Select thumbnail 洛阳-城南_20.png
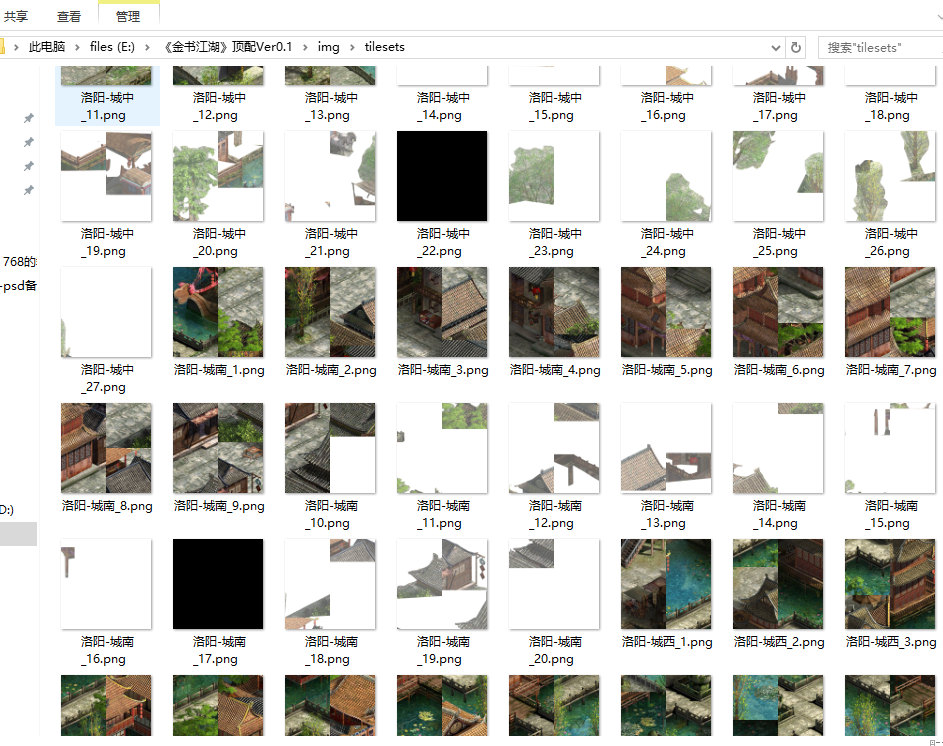The image size is (943, 746). tap(554, 584)
